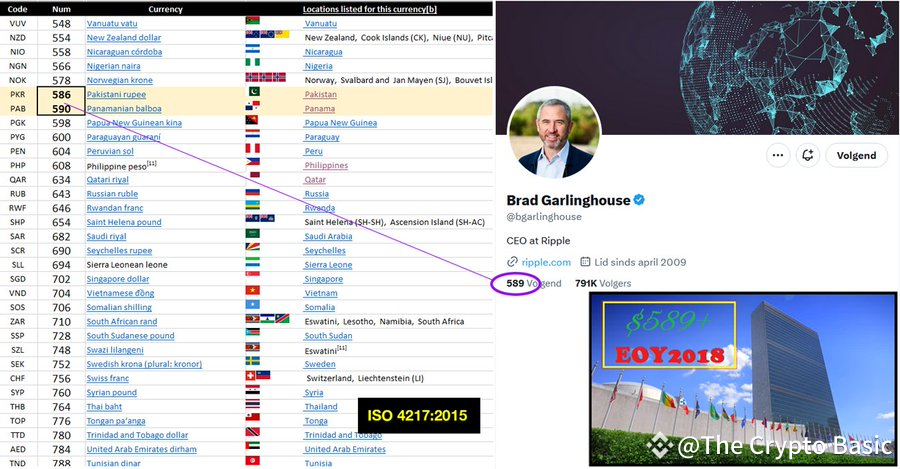Select the cell with number 586
This screenshot has width=900, height=469.
click(61, 94)
